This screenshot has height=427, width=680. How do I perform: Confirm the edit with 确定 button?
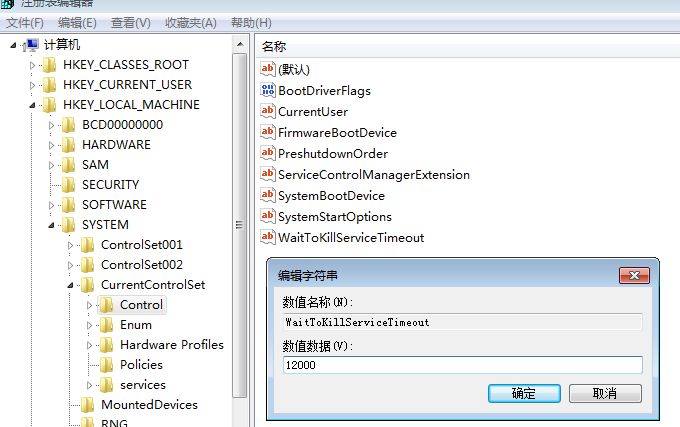click(x=523, y=393)
